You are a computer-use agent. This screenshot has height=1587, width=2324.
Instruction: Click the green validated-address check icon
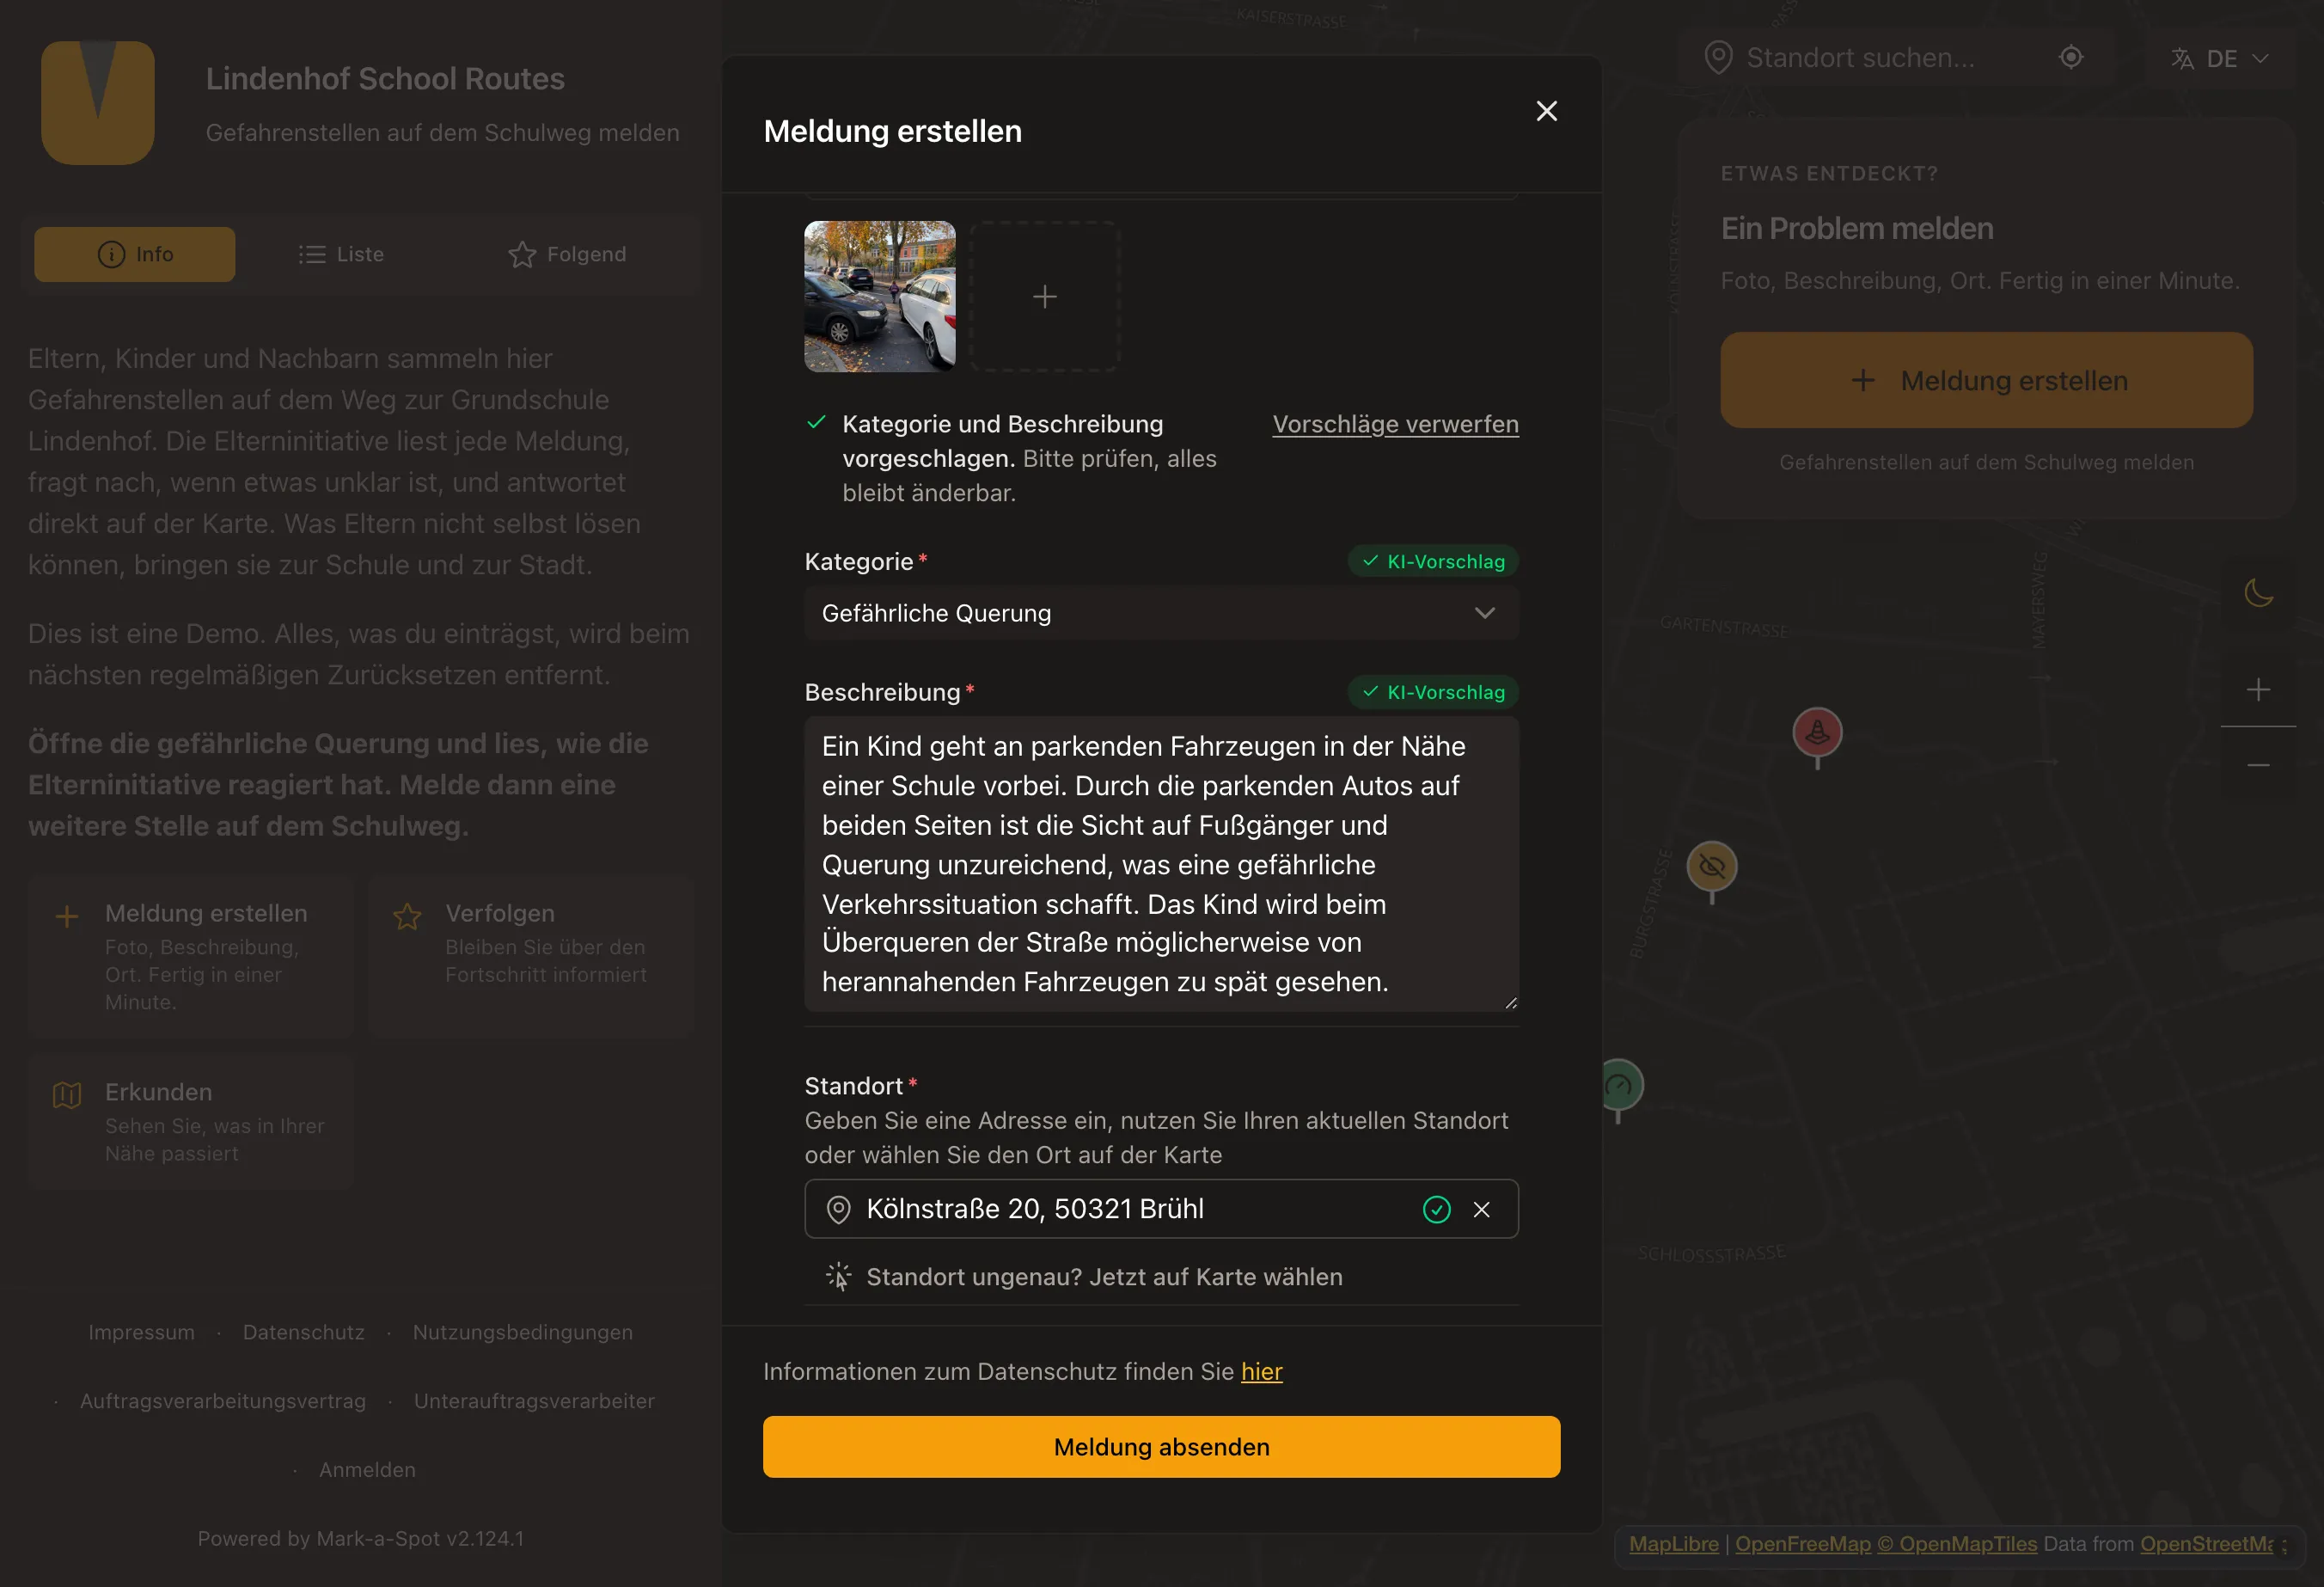(1436, 1209)
